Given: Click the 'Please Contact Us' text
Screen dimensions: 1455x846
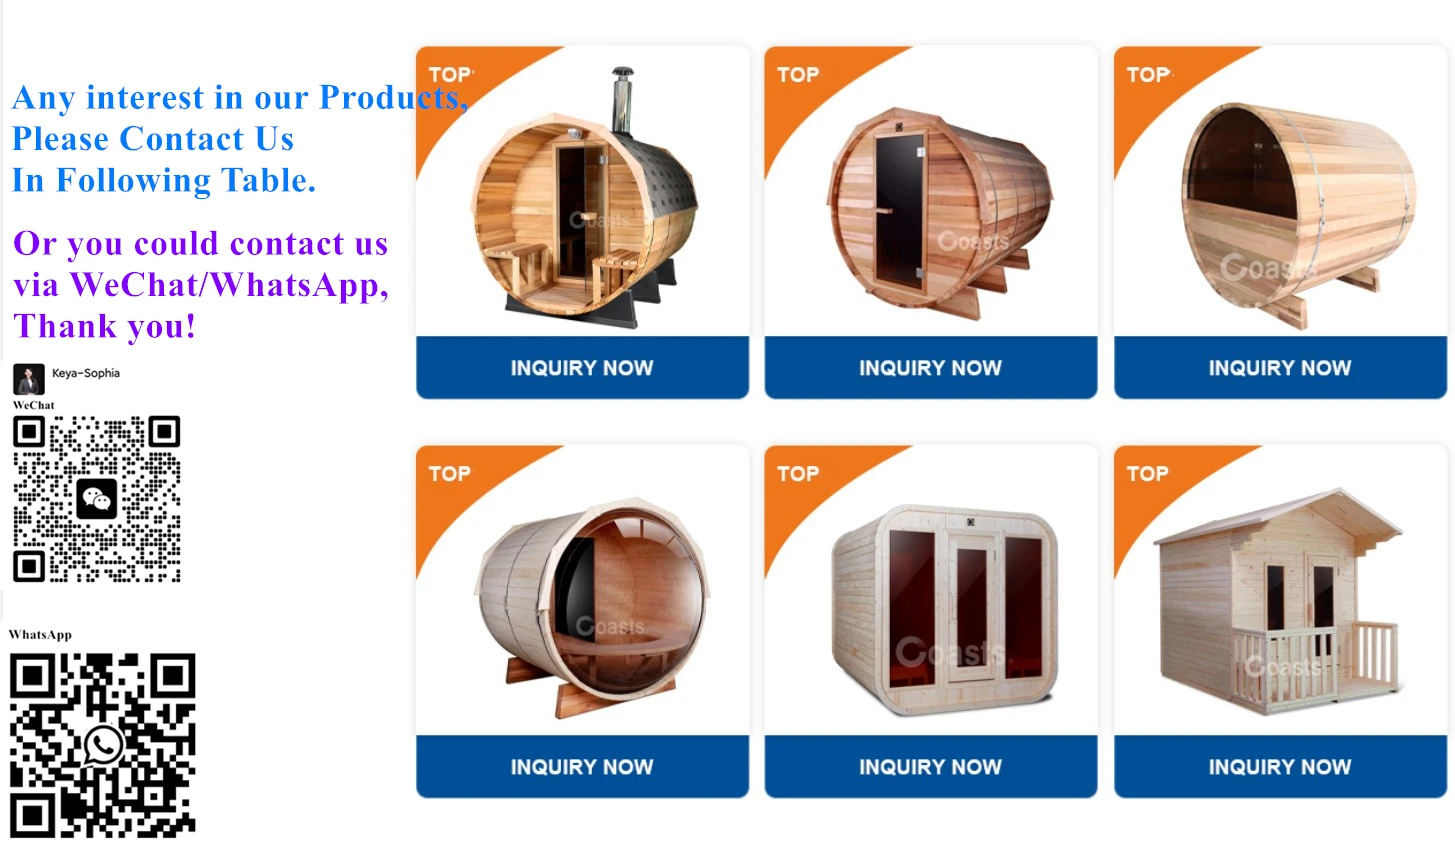Looking at the screenshot, I should [153, 138].
